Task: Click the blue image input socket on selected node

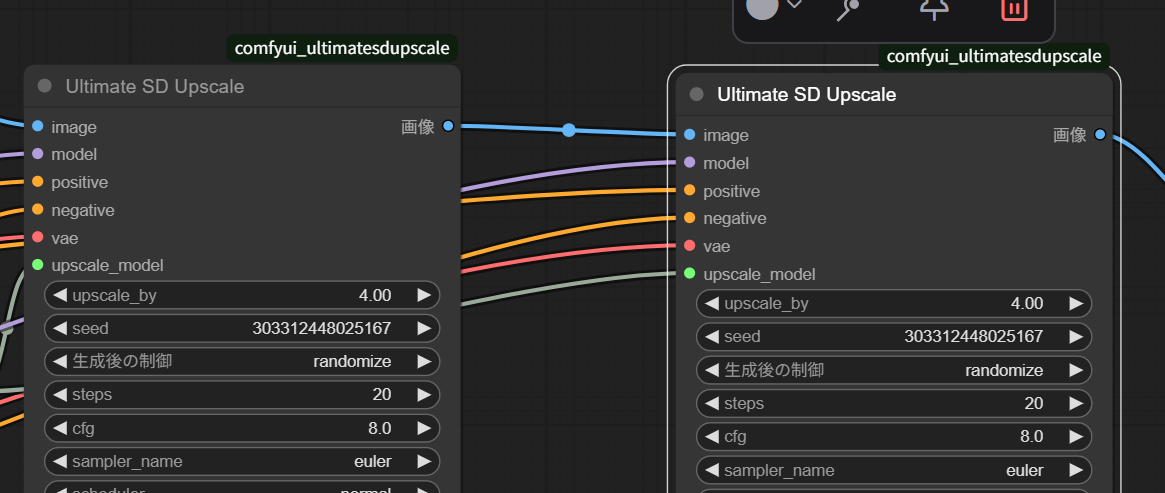Action: click(689, 134)
